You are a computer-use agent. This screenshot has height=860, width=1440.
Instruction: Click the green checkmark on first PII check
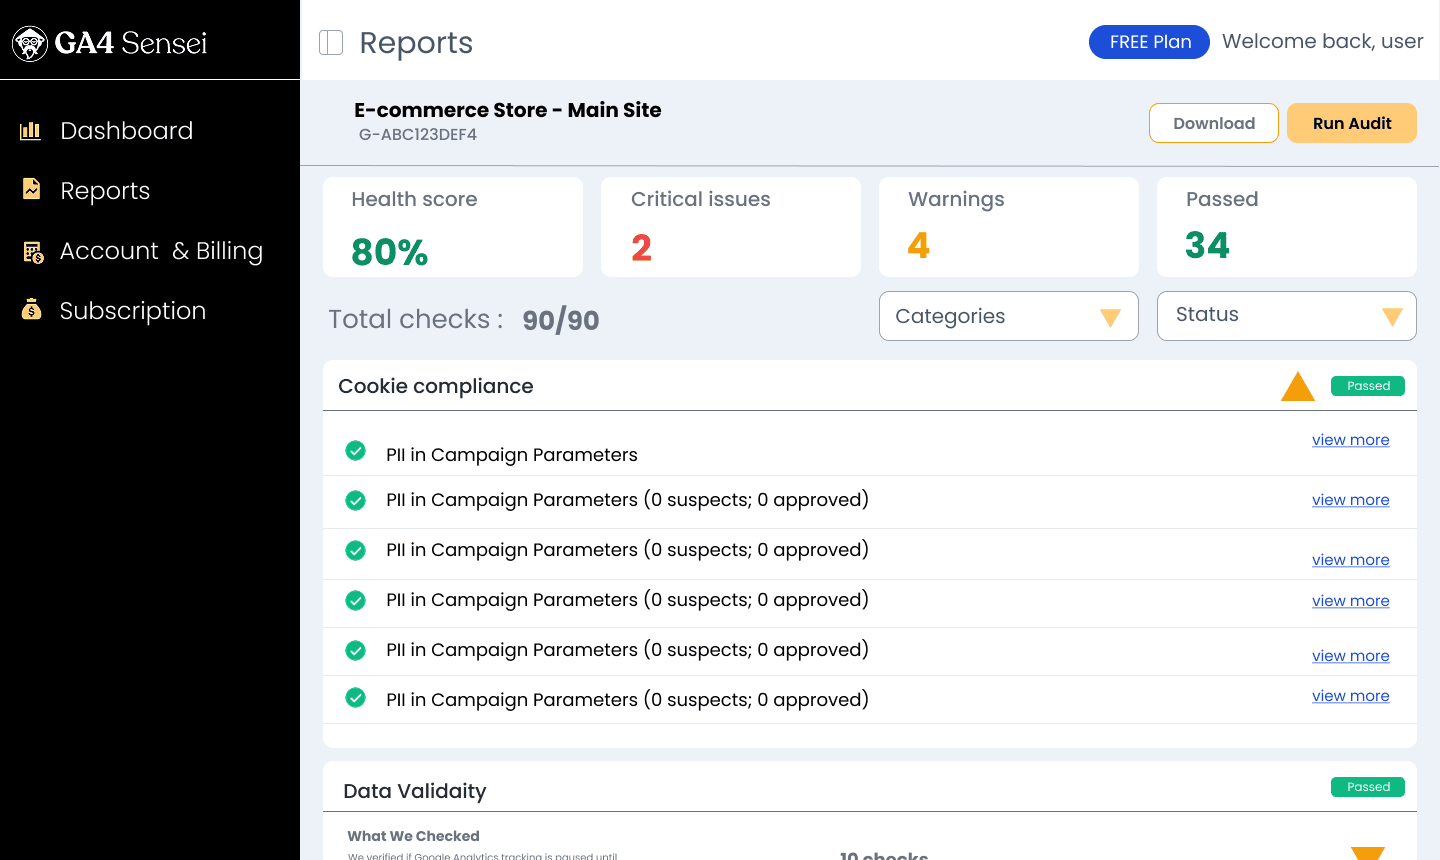click(356, 451)
